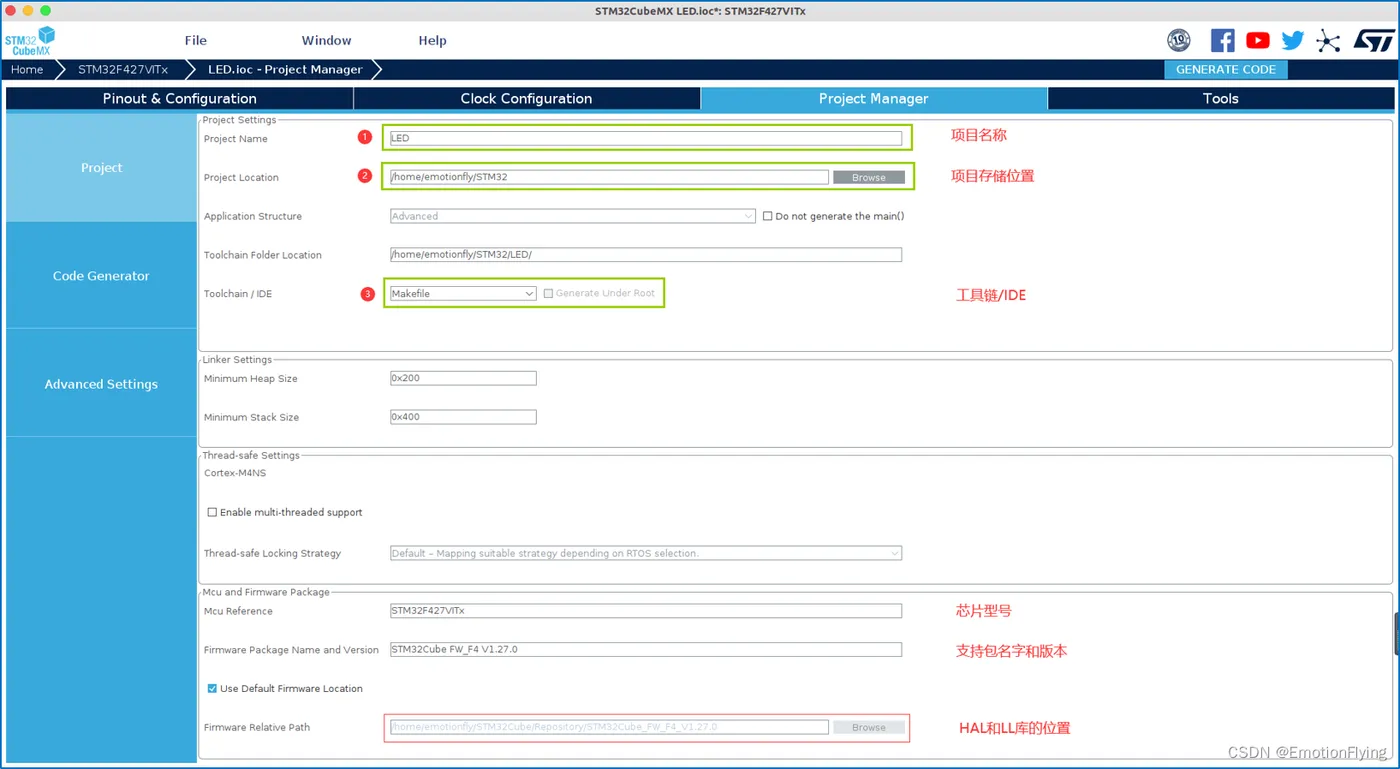Click the 'Toolchain / IDE' label

(x=237, y=294)
